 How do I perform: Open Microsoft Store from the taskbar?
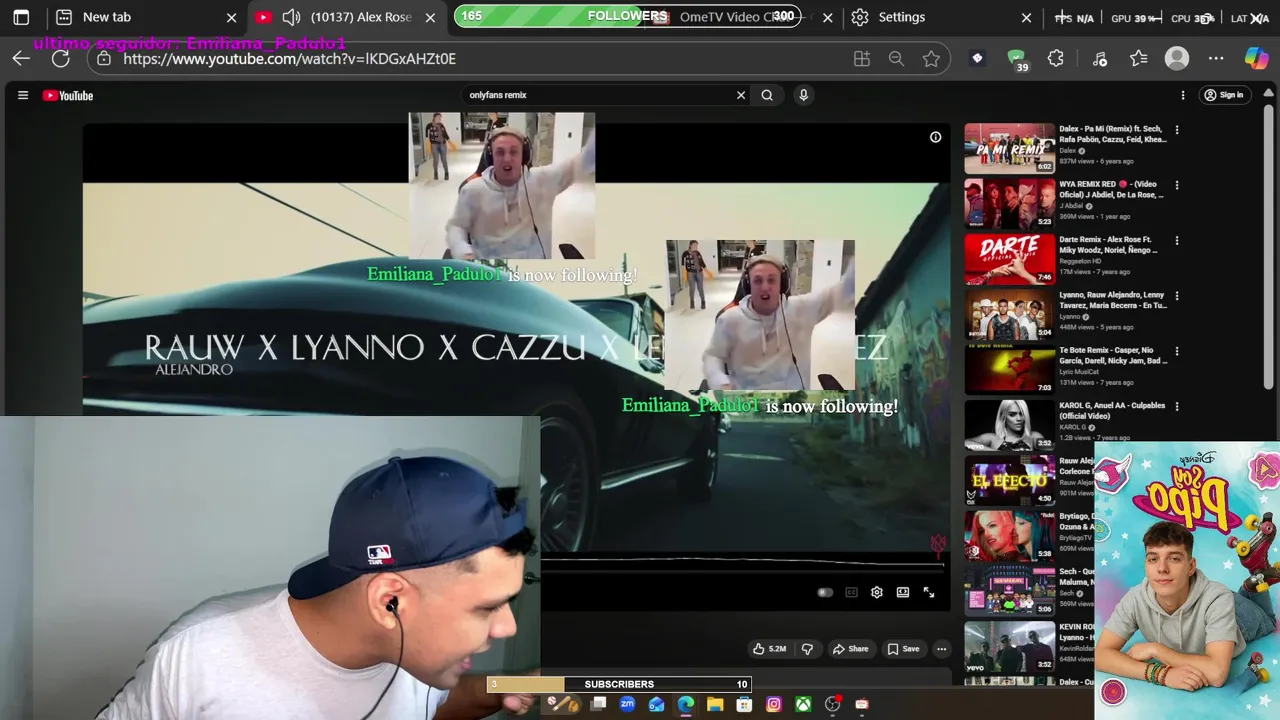tap(744, 705)
